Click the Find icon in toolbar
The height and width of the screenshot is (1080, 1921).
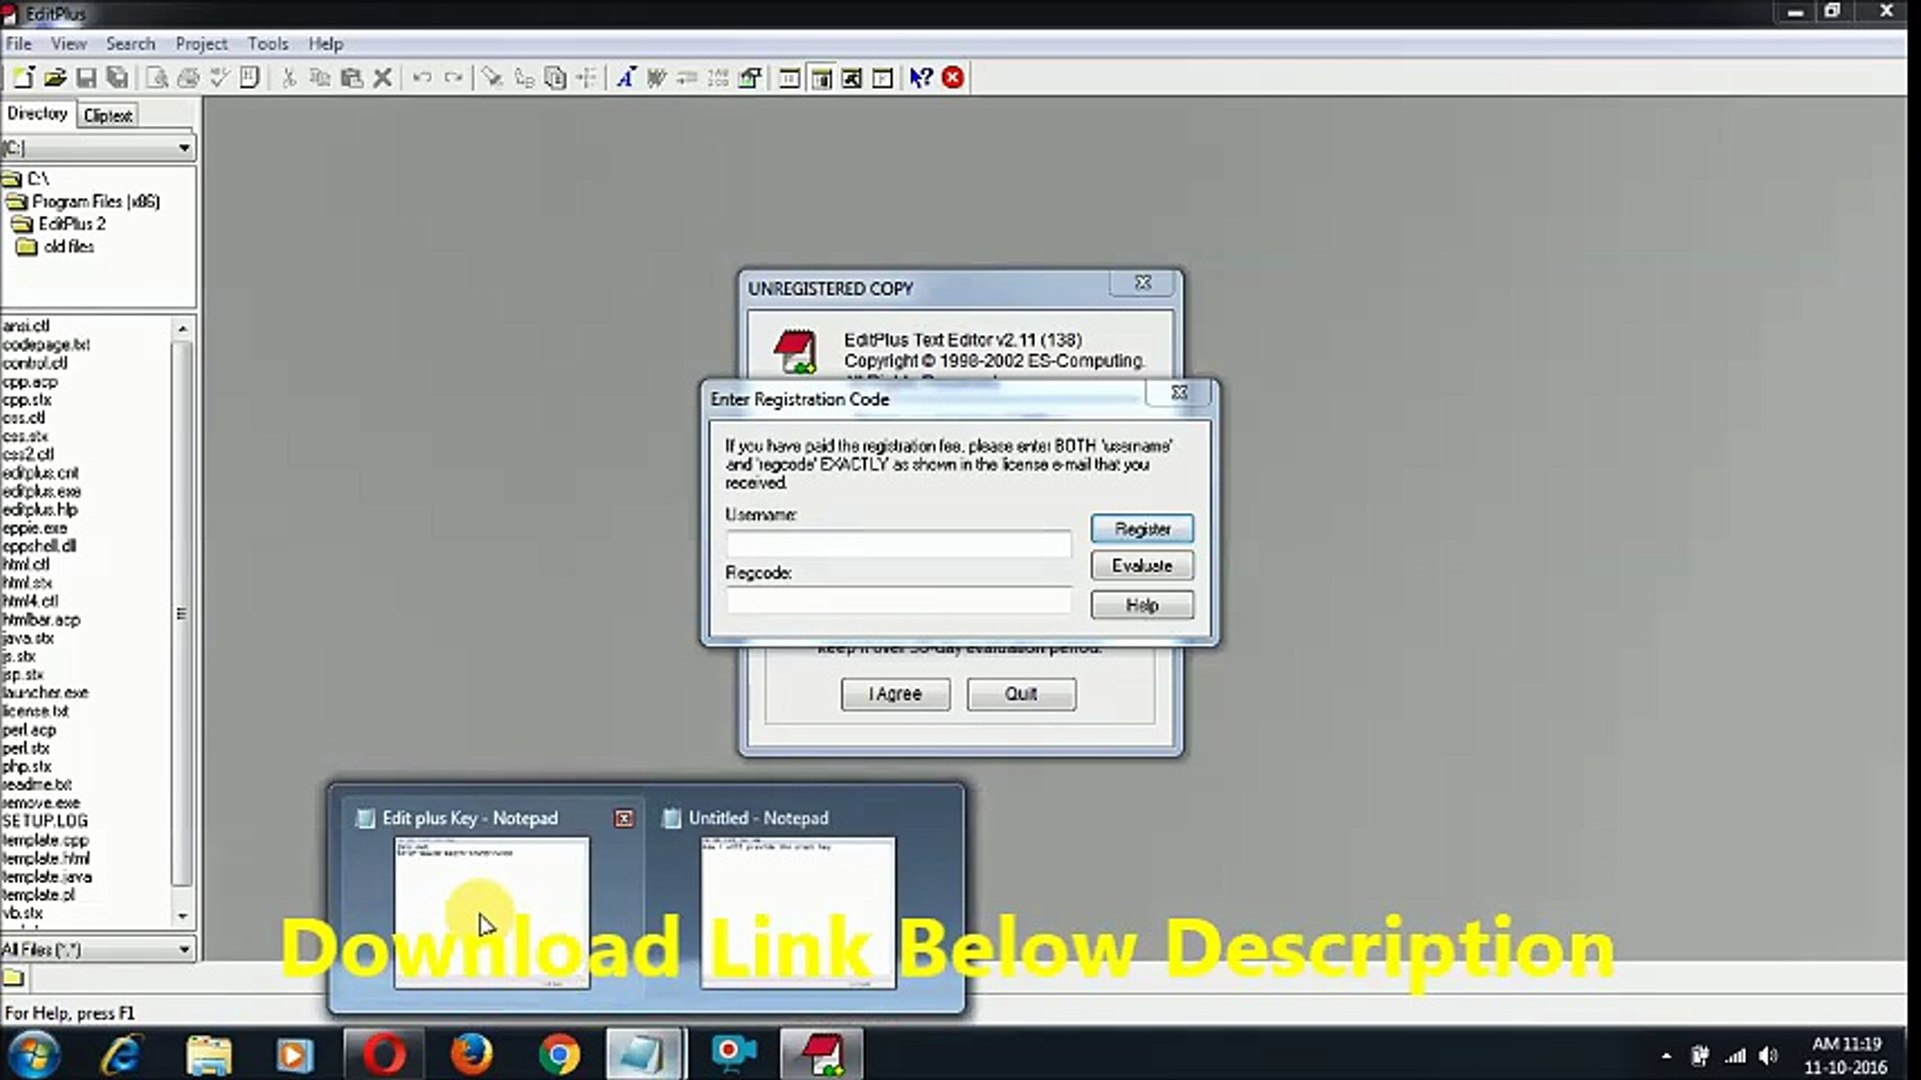click(x=492, y=78)
